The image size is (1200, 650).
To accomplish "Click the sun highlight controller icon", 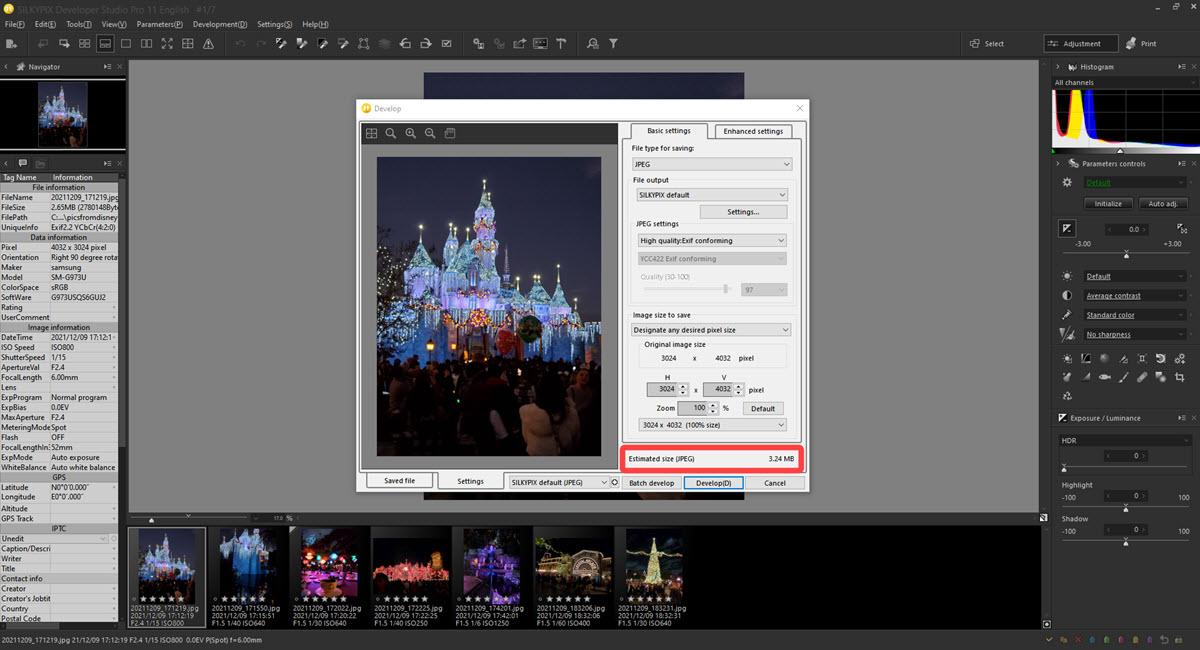I will [1067, 359].
